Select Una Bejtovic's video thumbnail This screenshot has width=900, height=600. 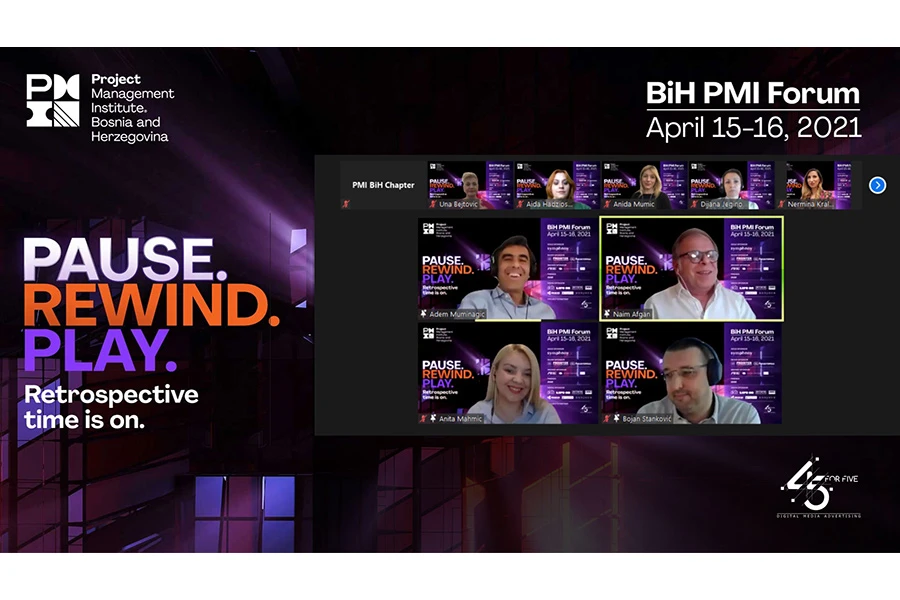click(x=471, y=185)
